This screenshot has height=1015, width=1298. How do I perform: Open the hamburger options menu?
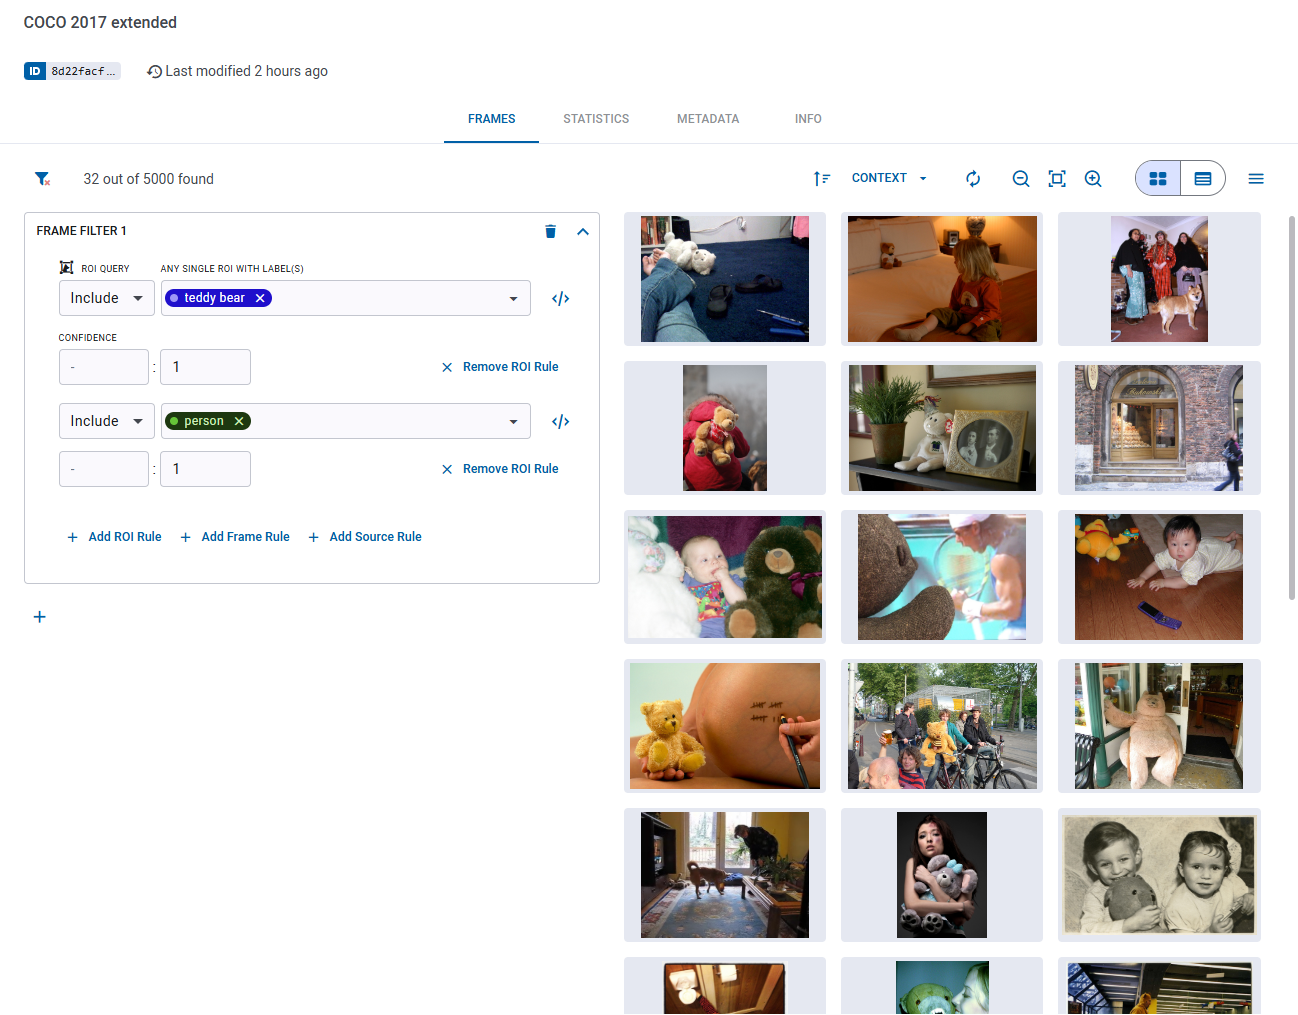(x=1256, y=178)
